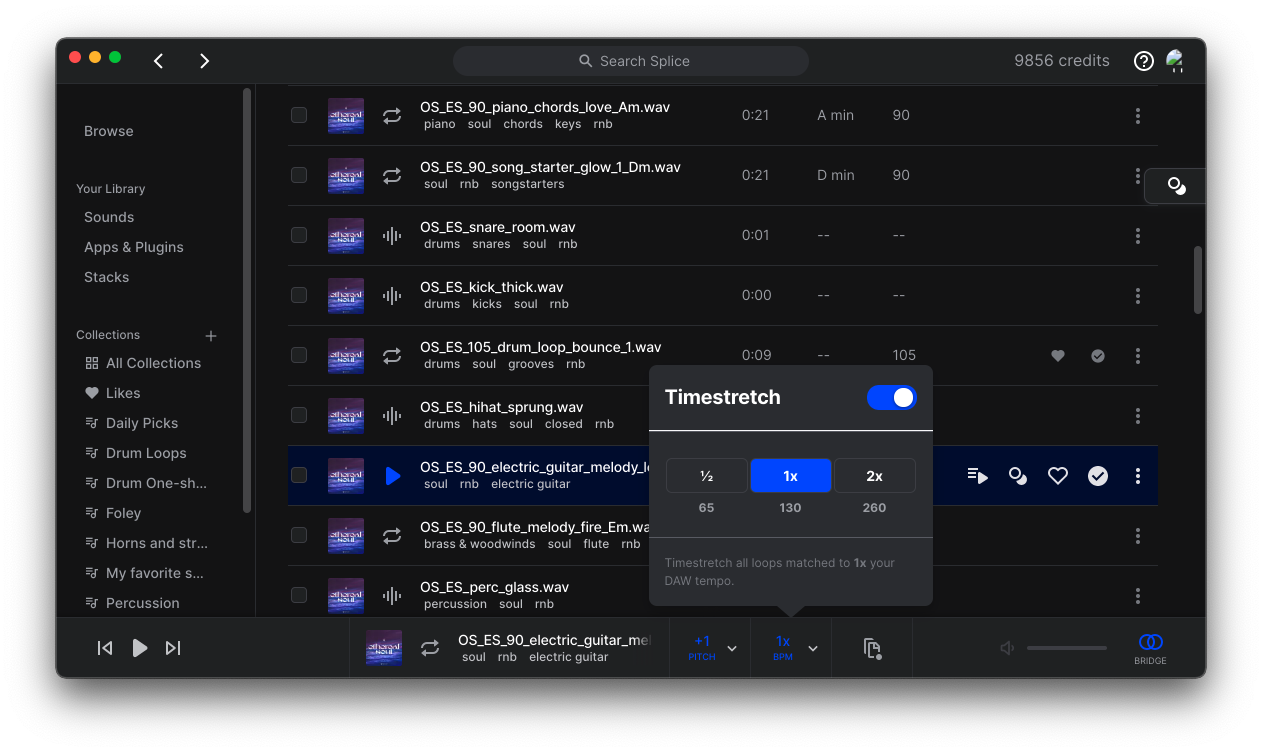The width and height of the screenshot is (1262, 752).
Task: Click the waveform icon next to OS_ES_snare_room.wav
Action: click(x=390, y=235)
